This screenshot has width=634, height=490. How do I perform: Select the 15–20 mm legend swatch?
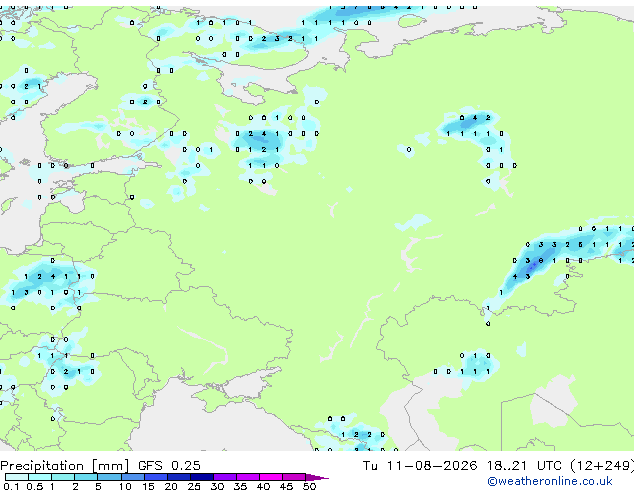click(x=156, y=477)
